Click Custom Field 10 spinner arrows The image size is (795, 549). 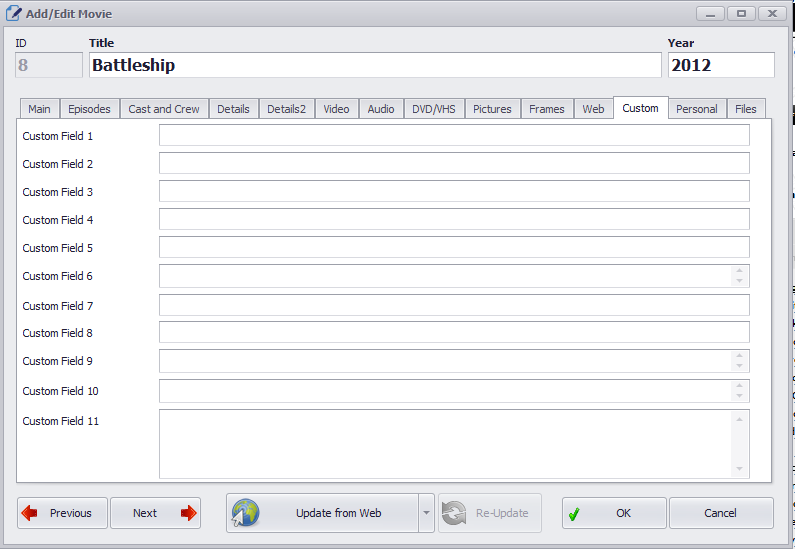(x=739, y=391)
